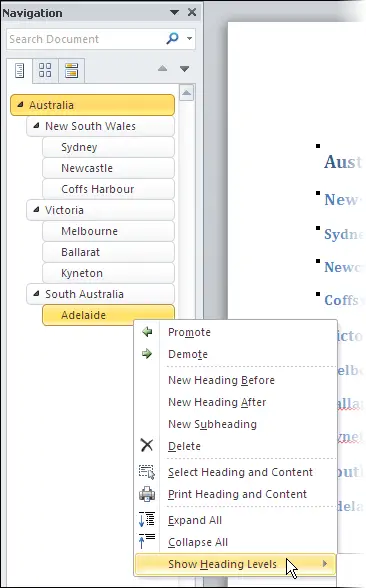Viewport: 366px width, 588px height.
Task: Collapse the New South Wales heading
Action: tap(36, 126)
